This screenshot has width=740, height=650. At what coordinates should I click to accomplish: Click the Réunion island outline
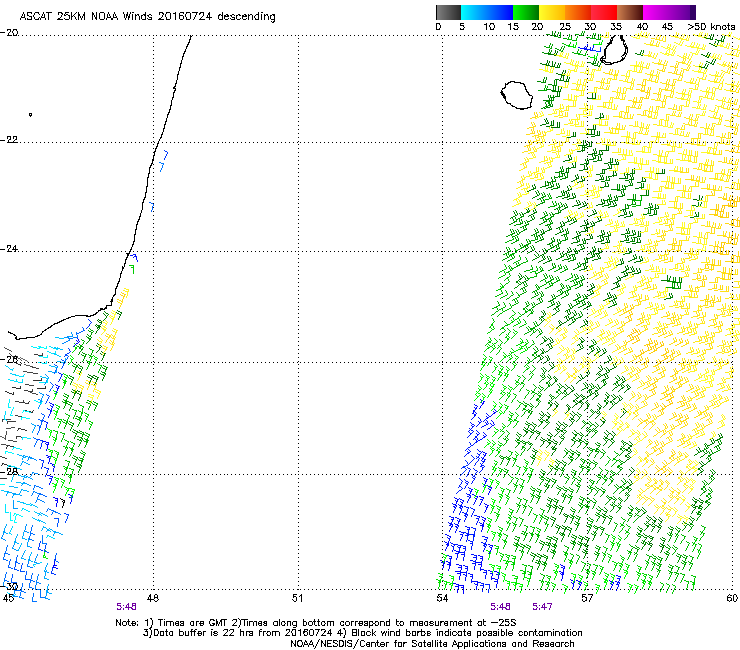[x=516, y=95]
